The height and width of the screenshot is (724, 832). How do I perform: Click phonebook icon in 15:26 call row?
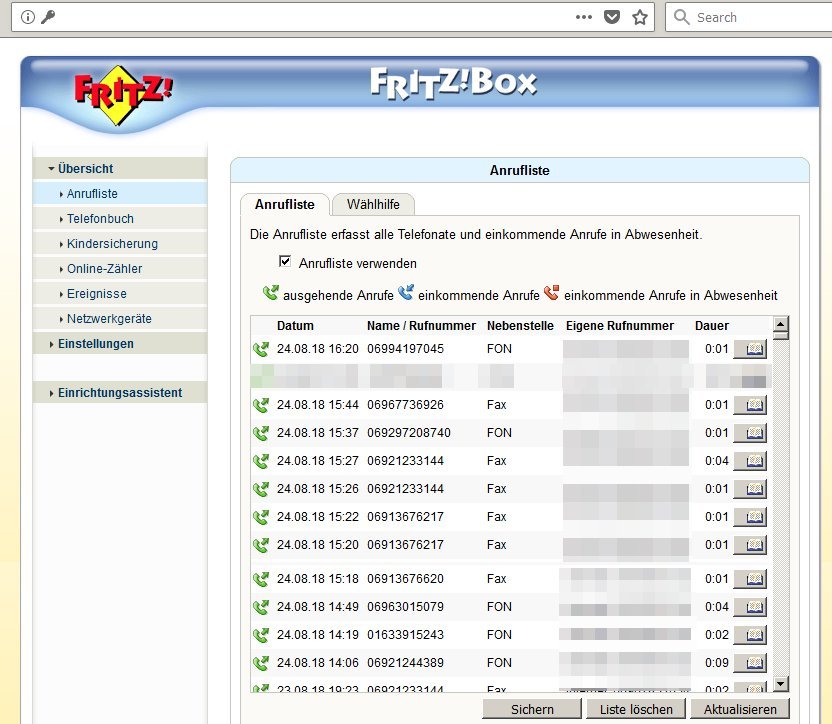point(750,489)
